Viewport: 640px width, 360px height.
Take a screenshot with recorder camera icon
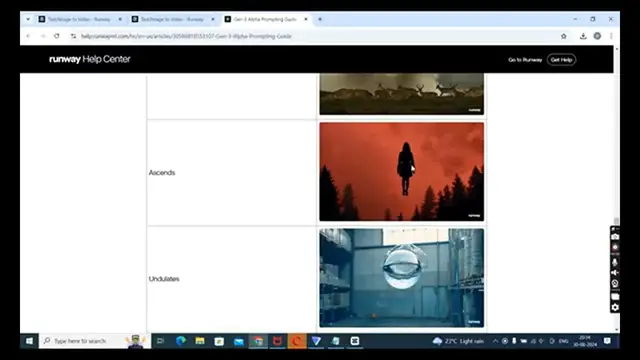click(x=615, y=237)
